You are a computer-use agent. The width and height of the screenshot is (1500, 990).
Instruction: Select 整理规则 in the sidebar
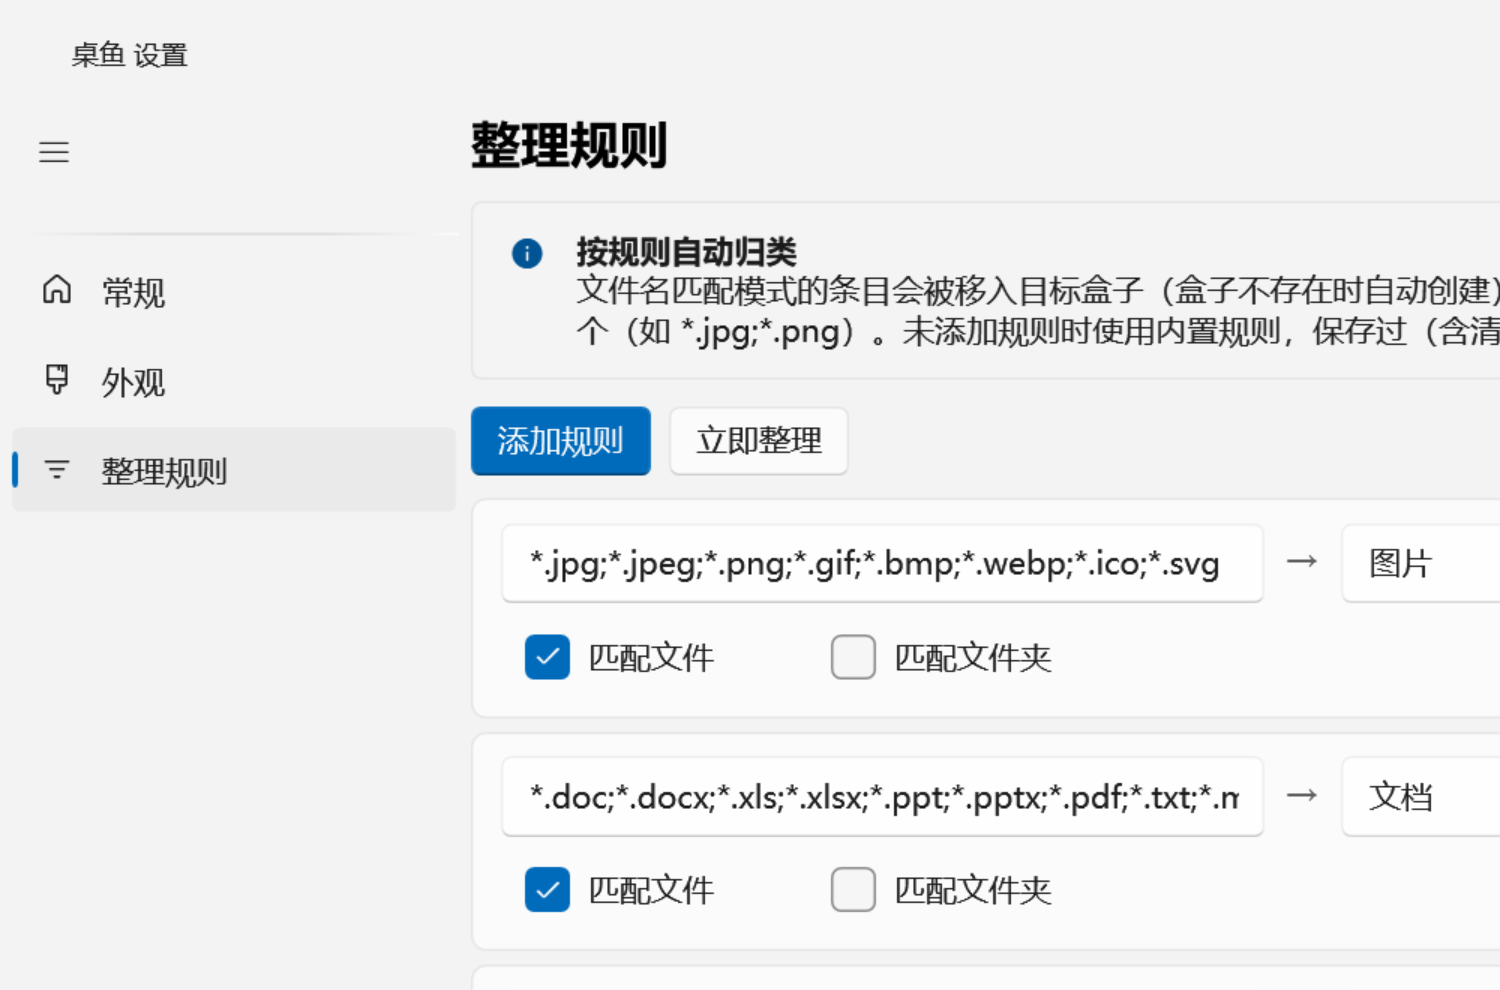(234, 470)
